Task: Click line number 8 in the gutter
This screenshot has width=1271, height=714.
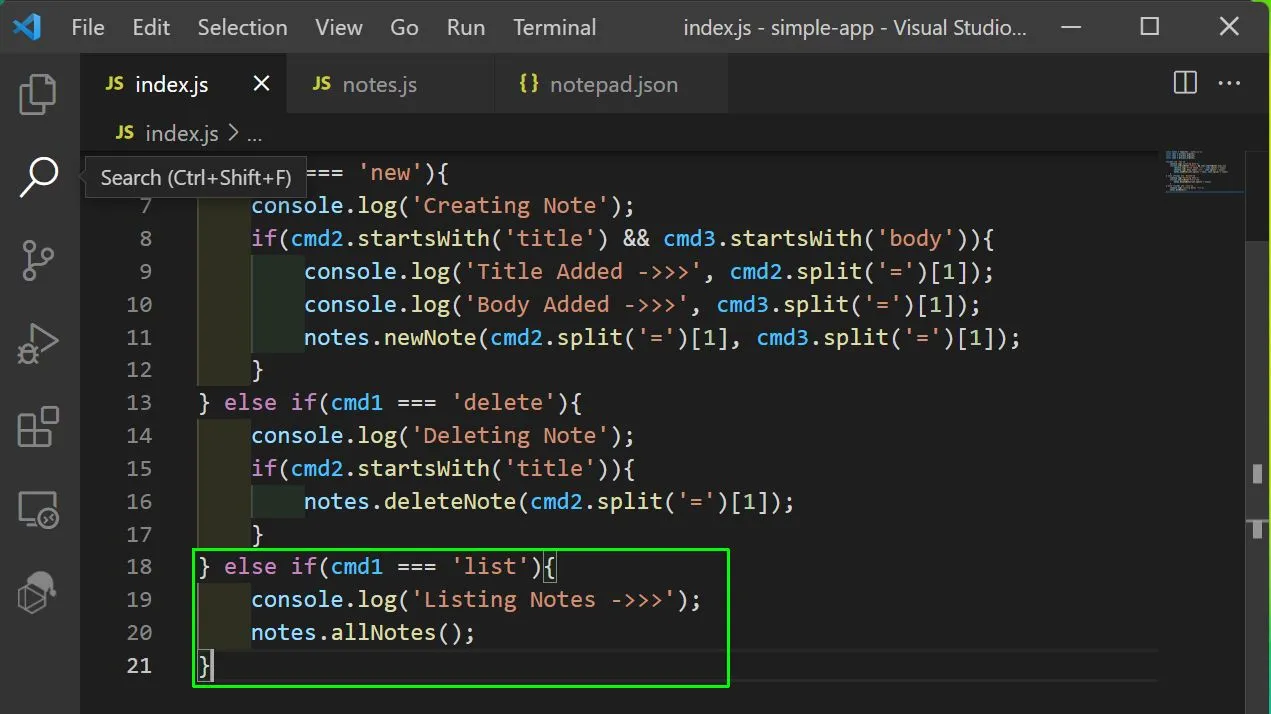Action: click(146, 238)
